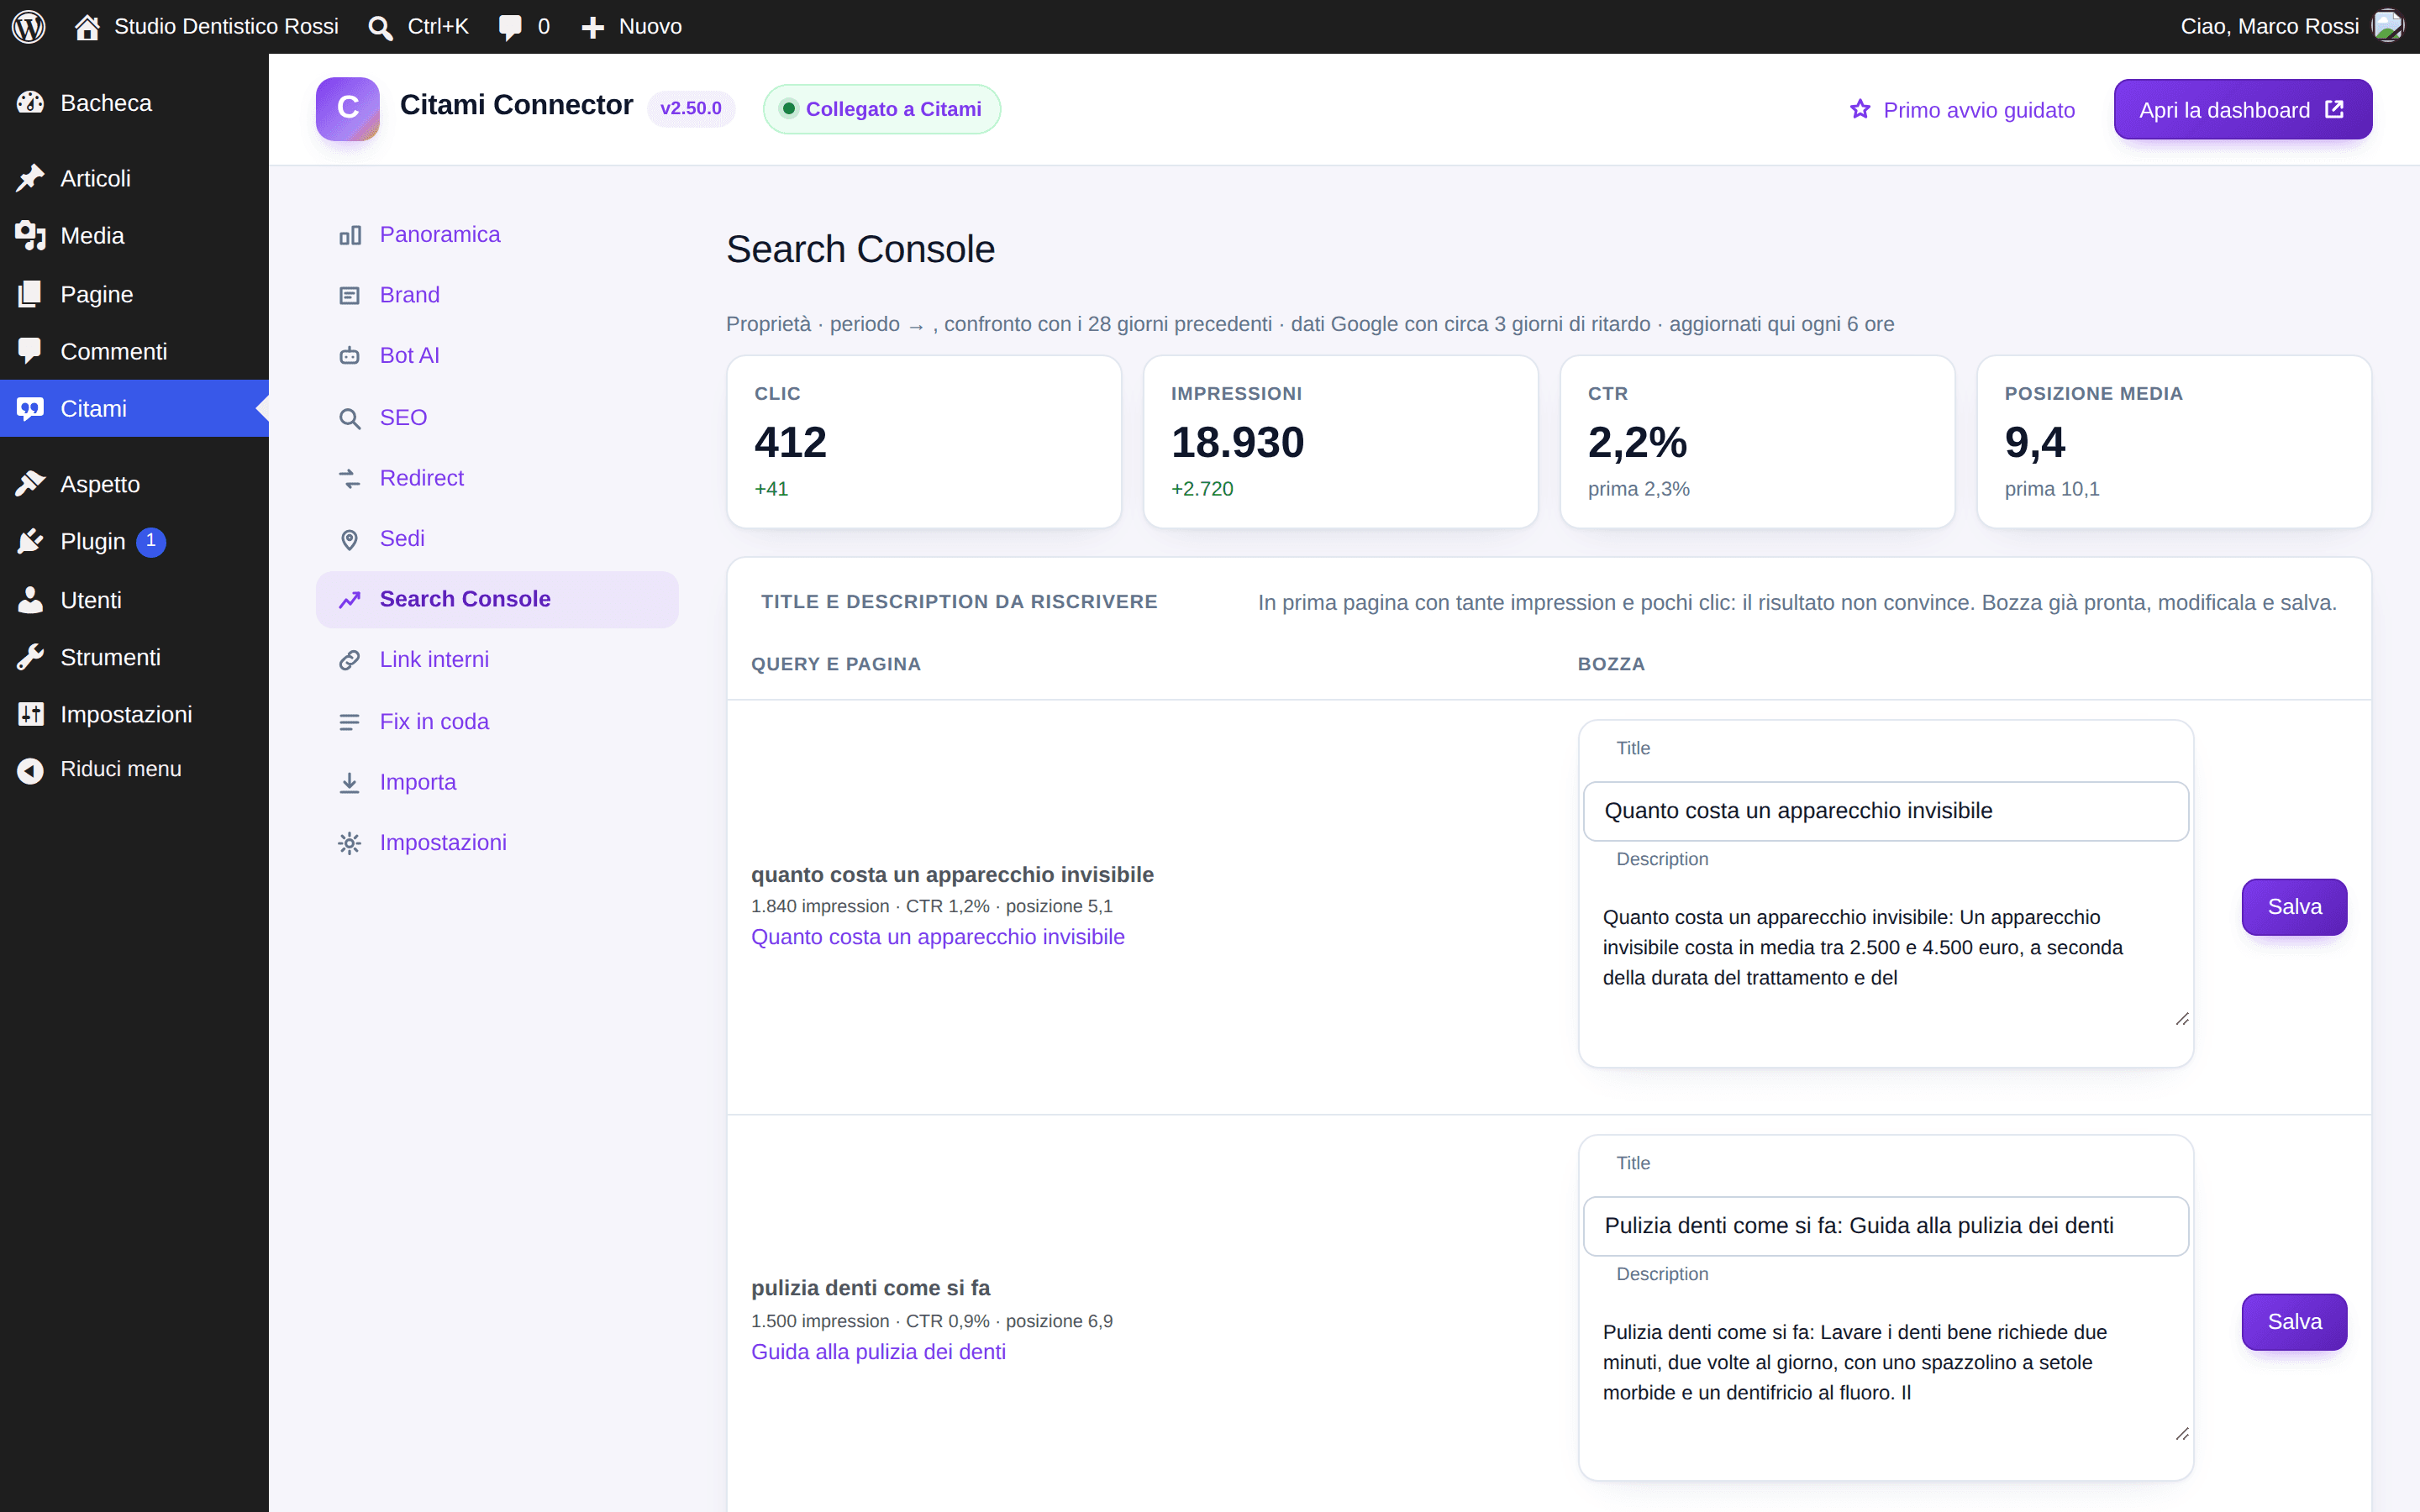Click the CLIC card value 412
Screen dimensions: 2420x1512
[x=790, y=442]
